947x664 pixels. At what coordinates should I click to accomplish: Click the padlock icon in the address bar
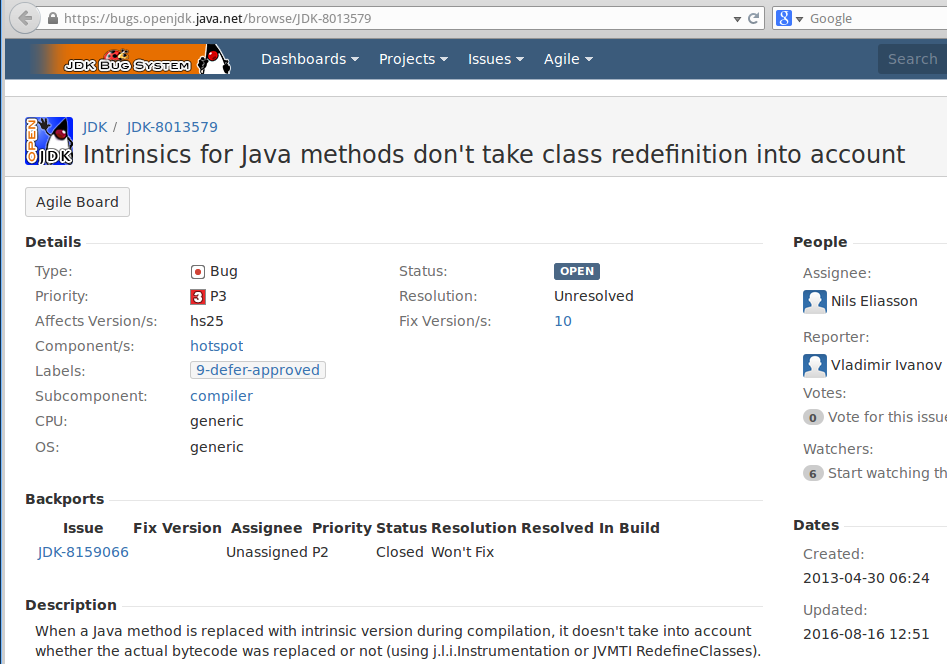pos(53,17)
